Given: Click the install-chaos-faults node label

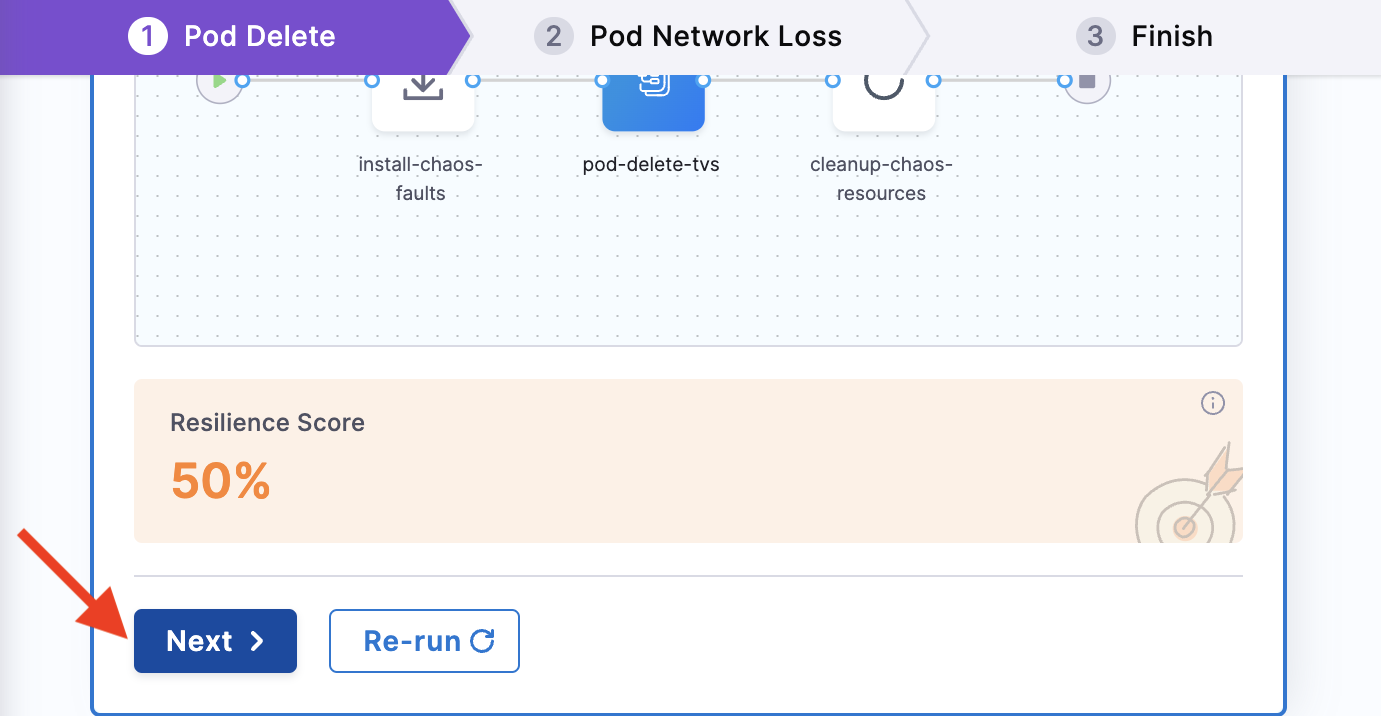Looking at the screenshot, I should pyautogui.click(x=420, y=178).
